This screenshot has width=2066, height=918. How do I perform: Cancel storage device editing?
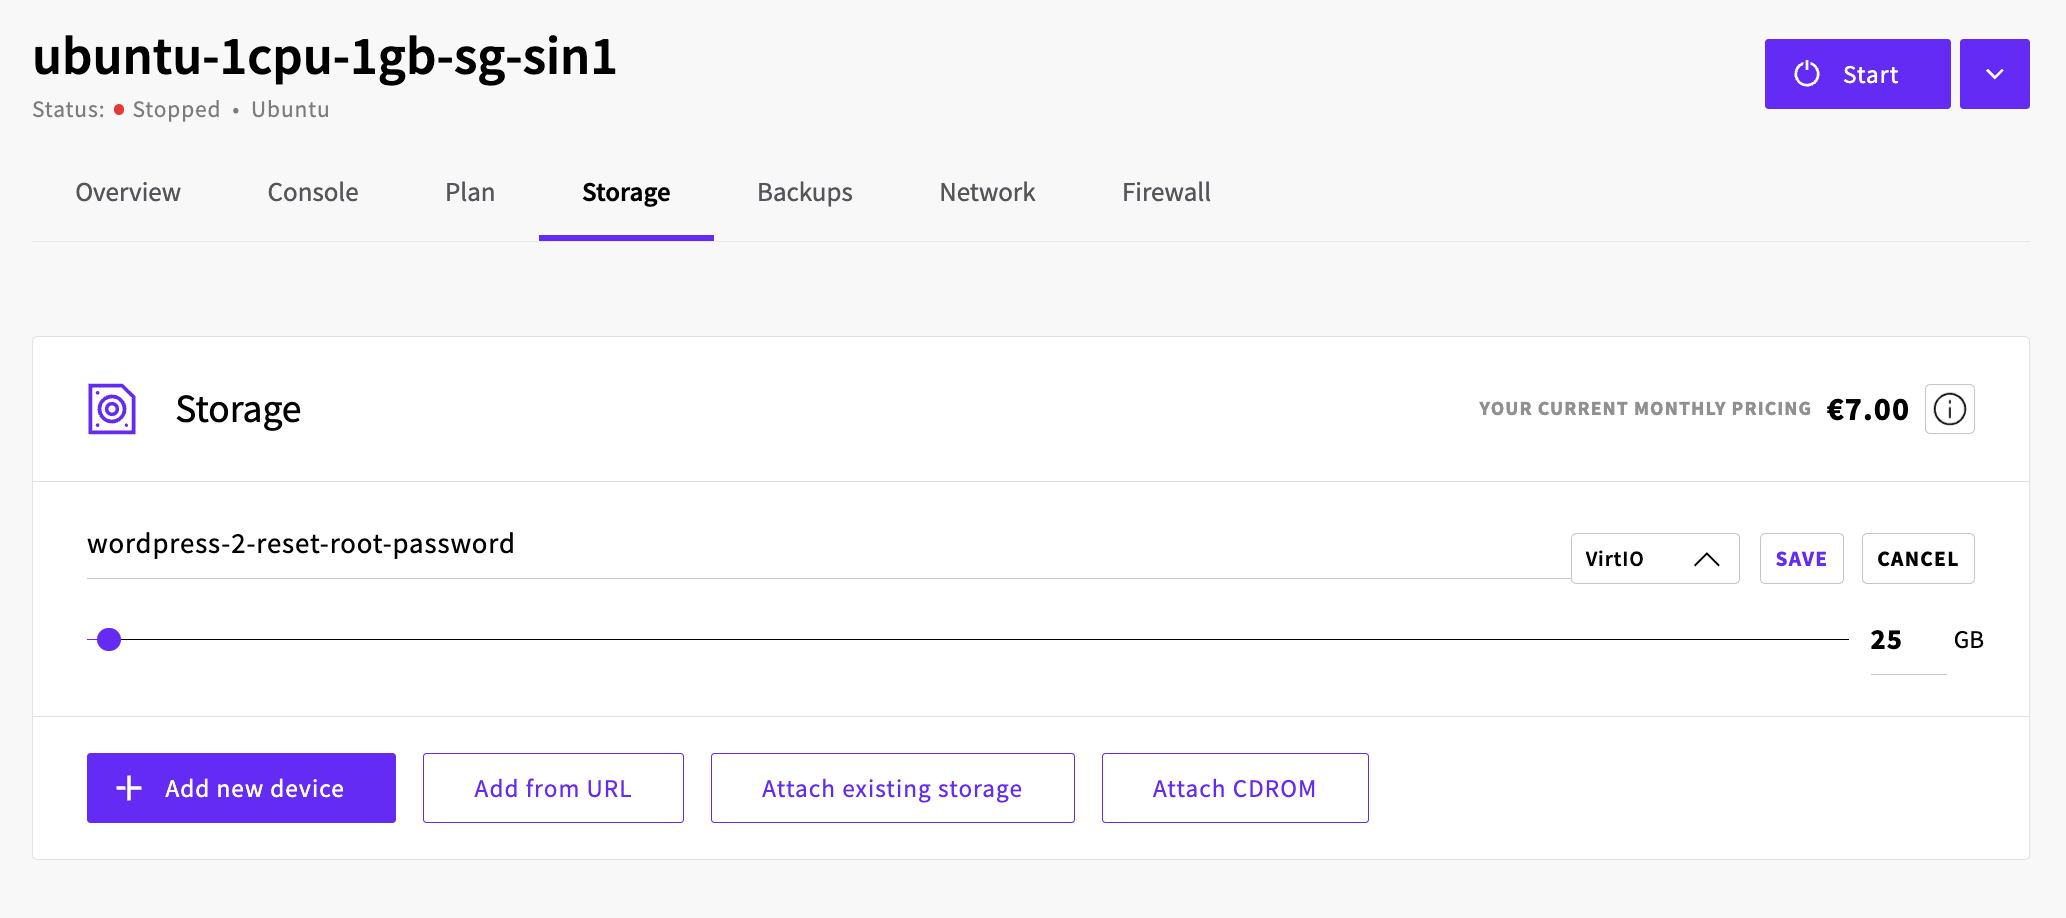point(1917,558)
